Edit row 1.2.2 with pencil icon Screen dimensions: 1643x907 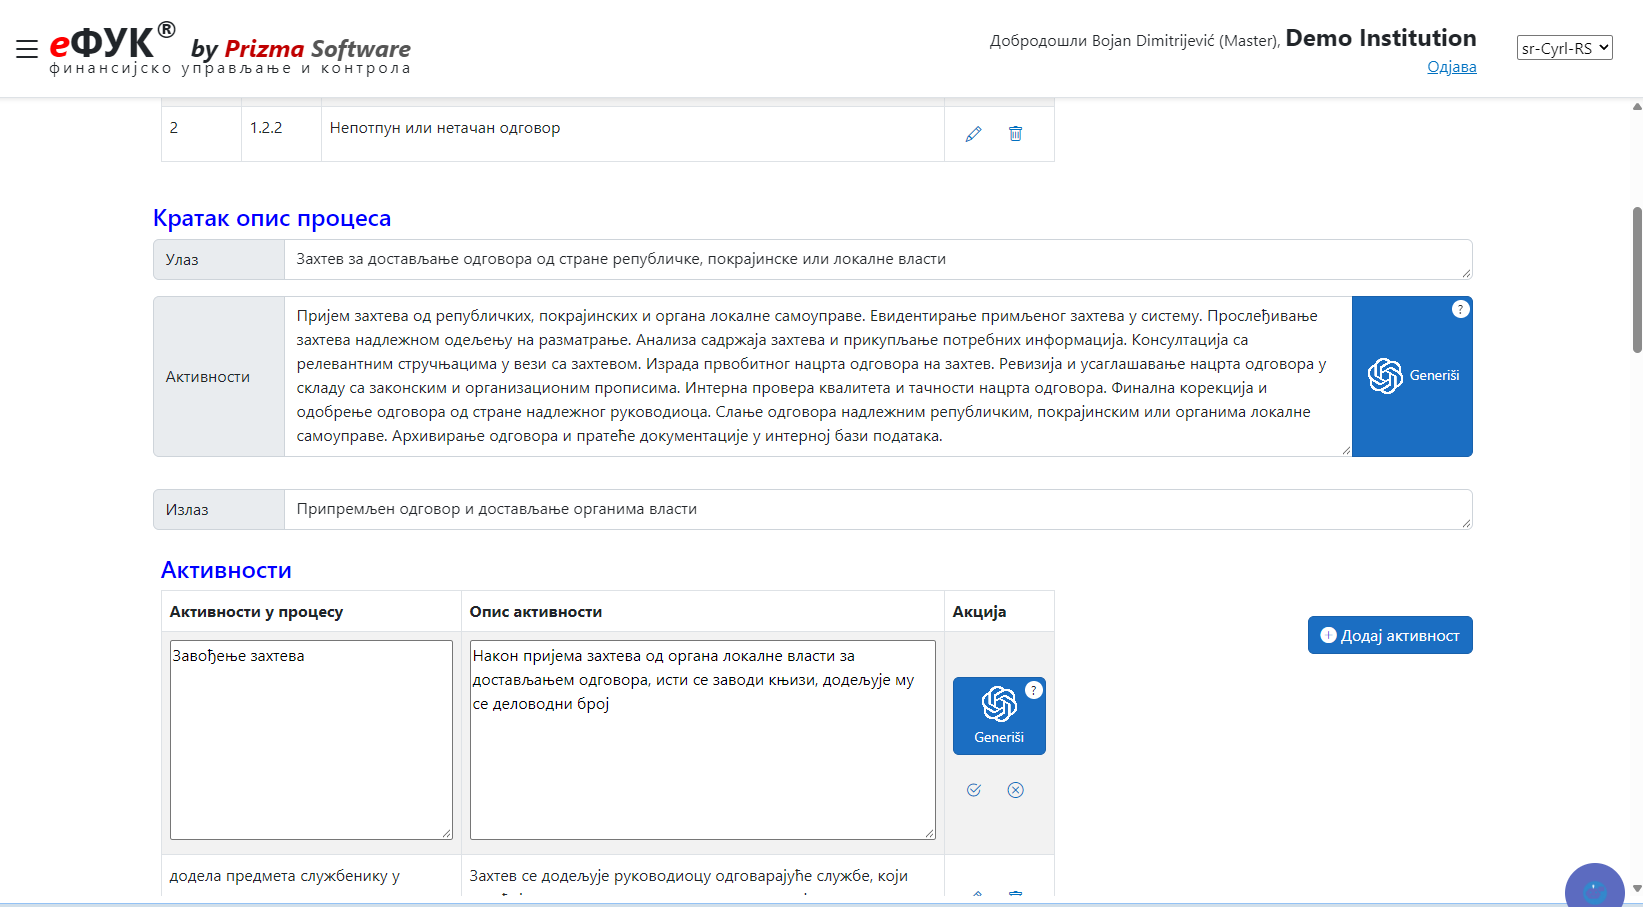point(973,134)
